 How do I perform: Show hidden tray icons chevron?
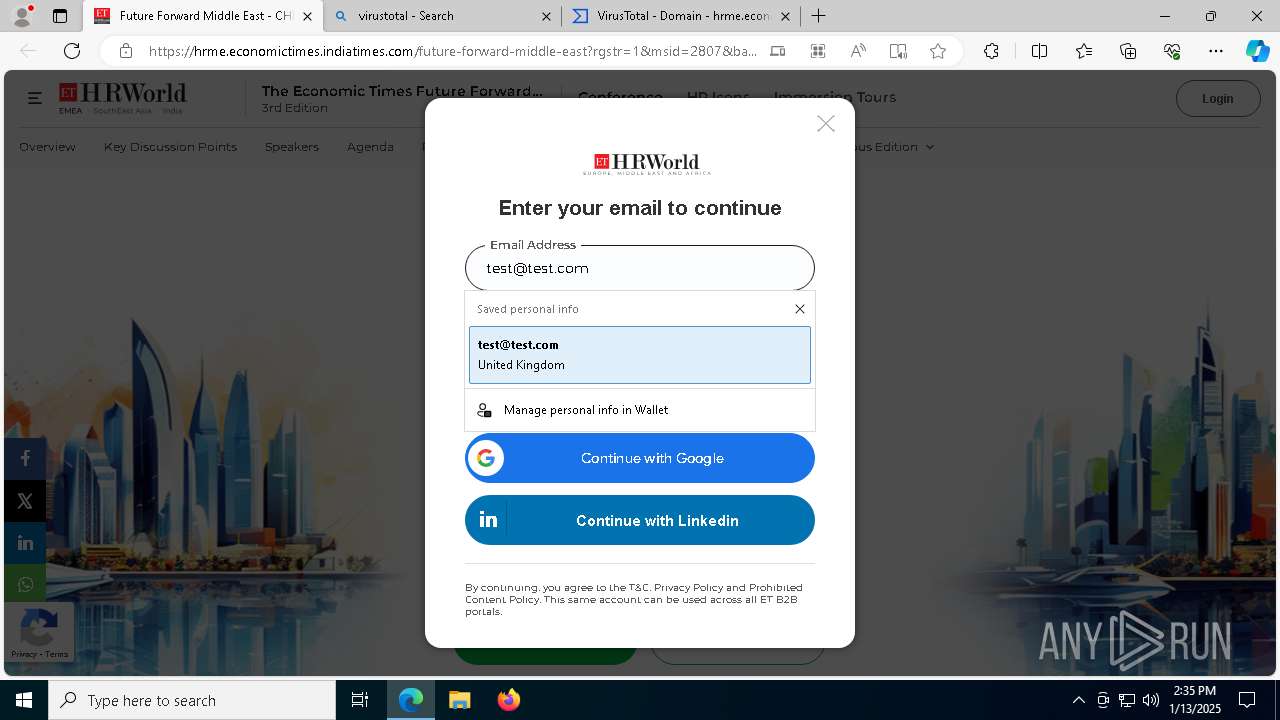(1078, 700)
